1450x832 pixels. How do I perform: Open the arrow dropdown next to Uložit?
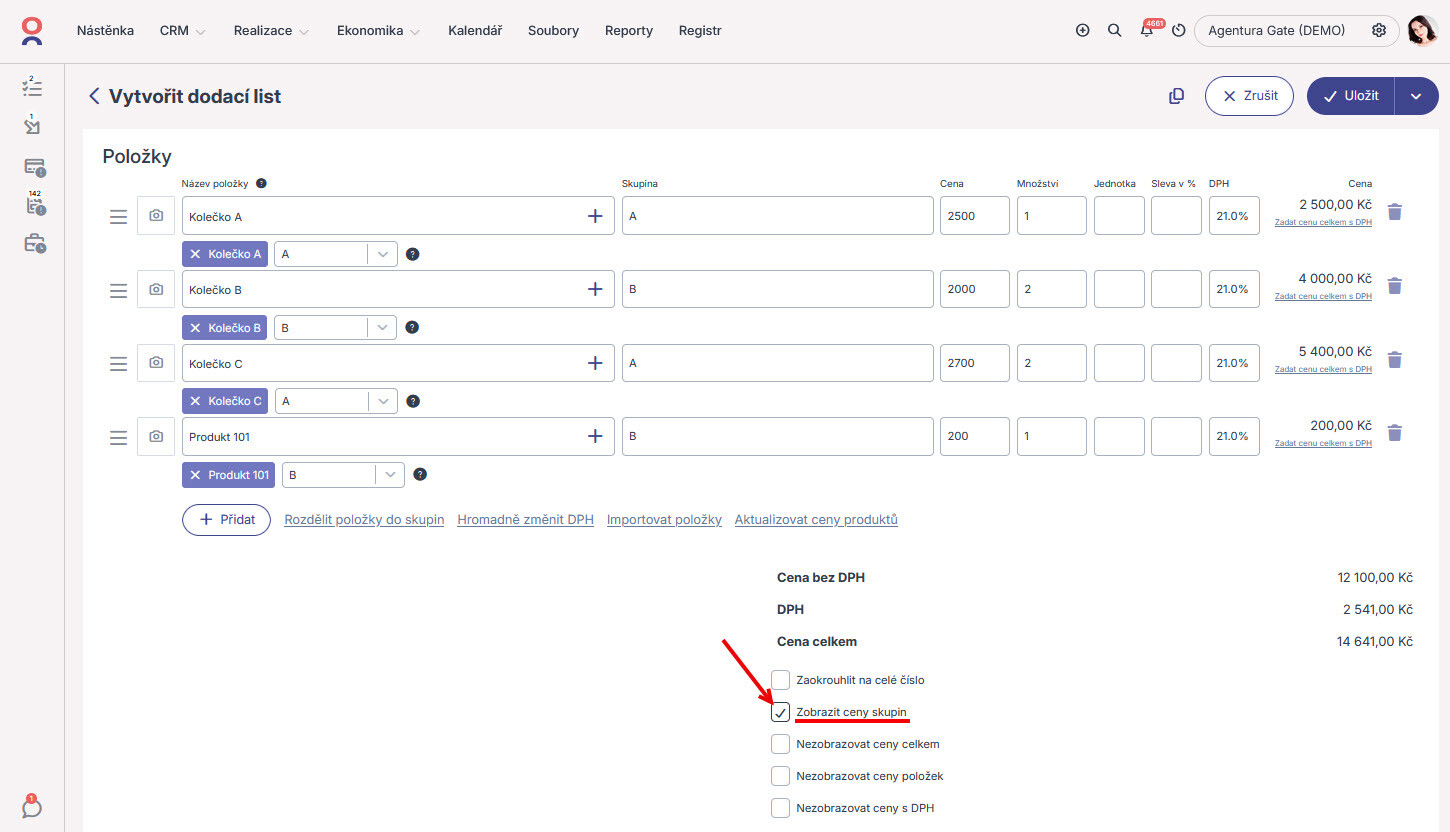click(1416, 96)
